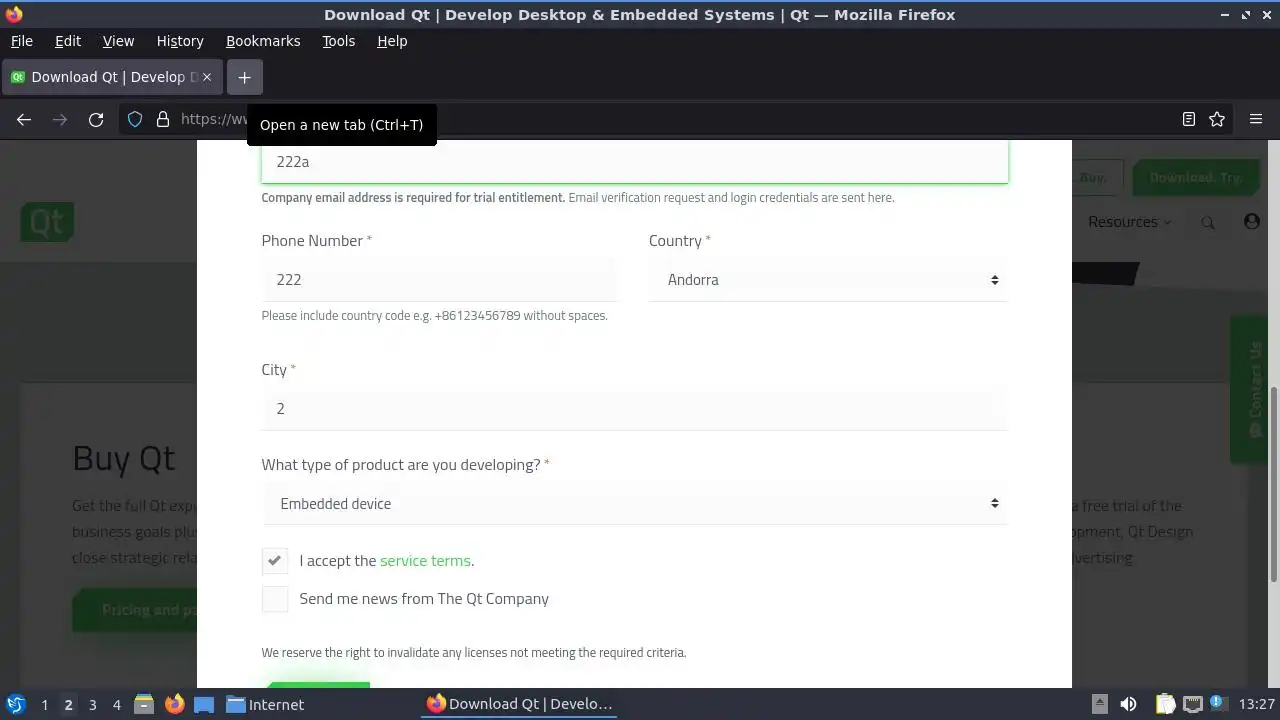Uncheck the accept service terms checkbox
Image resolution: width=1280 pixels, height=720 pixels.
click(x=275, y=561)
